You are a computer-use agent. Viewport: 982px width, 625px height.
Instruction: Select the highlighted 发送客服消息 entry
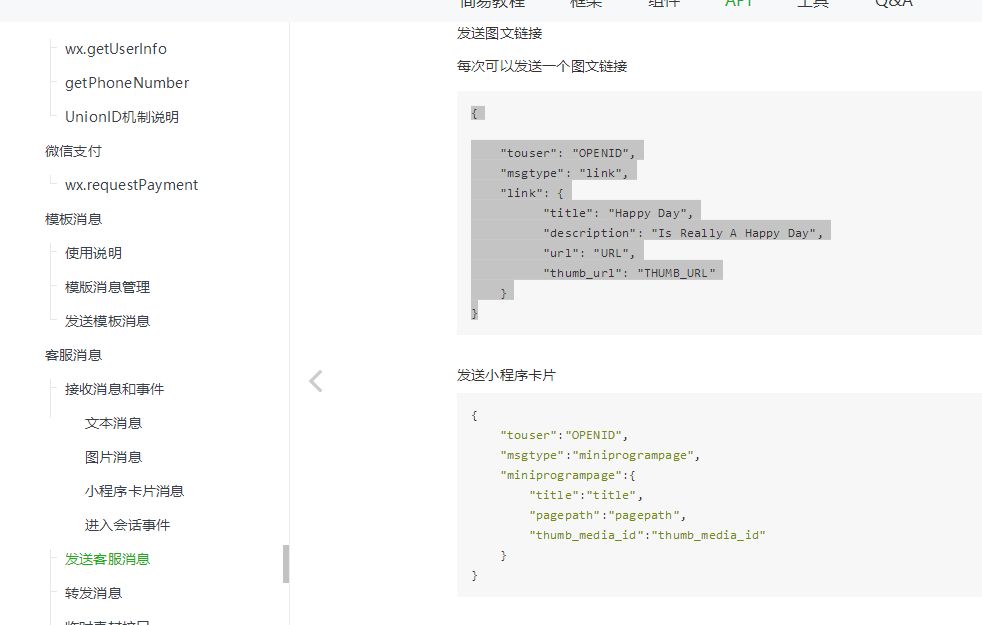(x=108, y=559)
